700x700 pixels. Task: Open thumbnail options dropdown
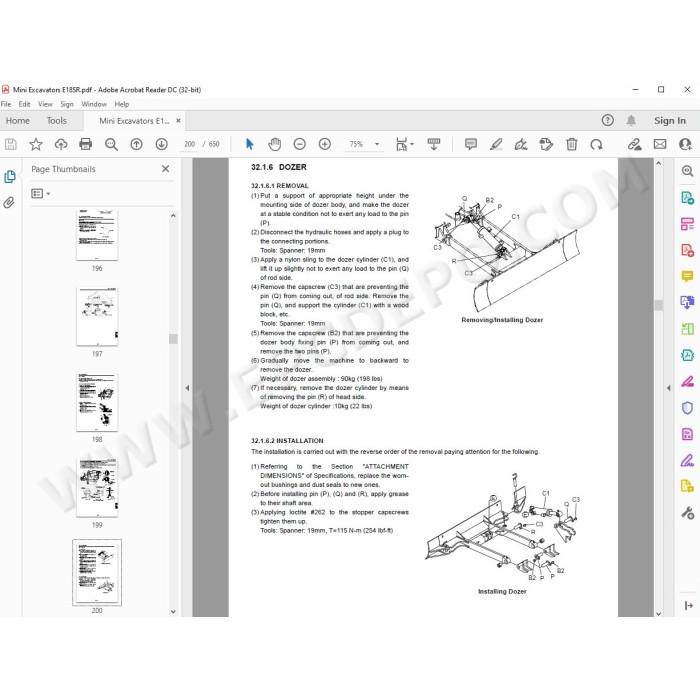pos(41,194)
